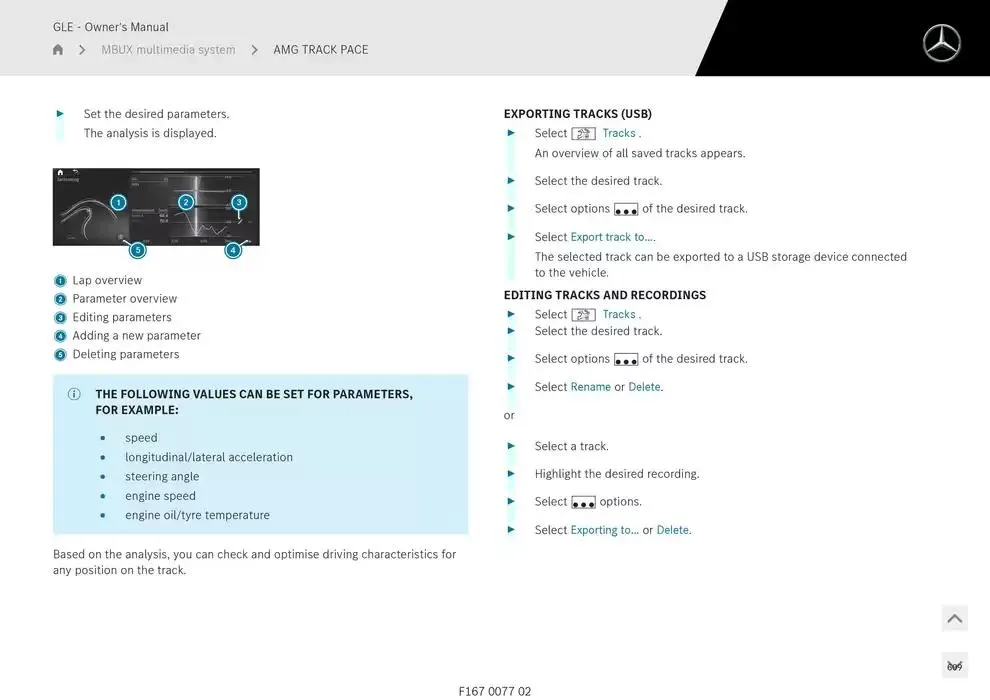Viewport: 990px width, 700px height.
Task: Click the Export track to… link
Action: (612, 237)
